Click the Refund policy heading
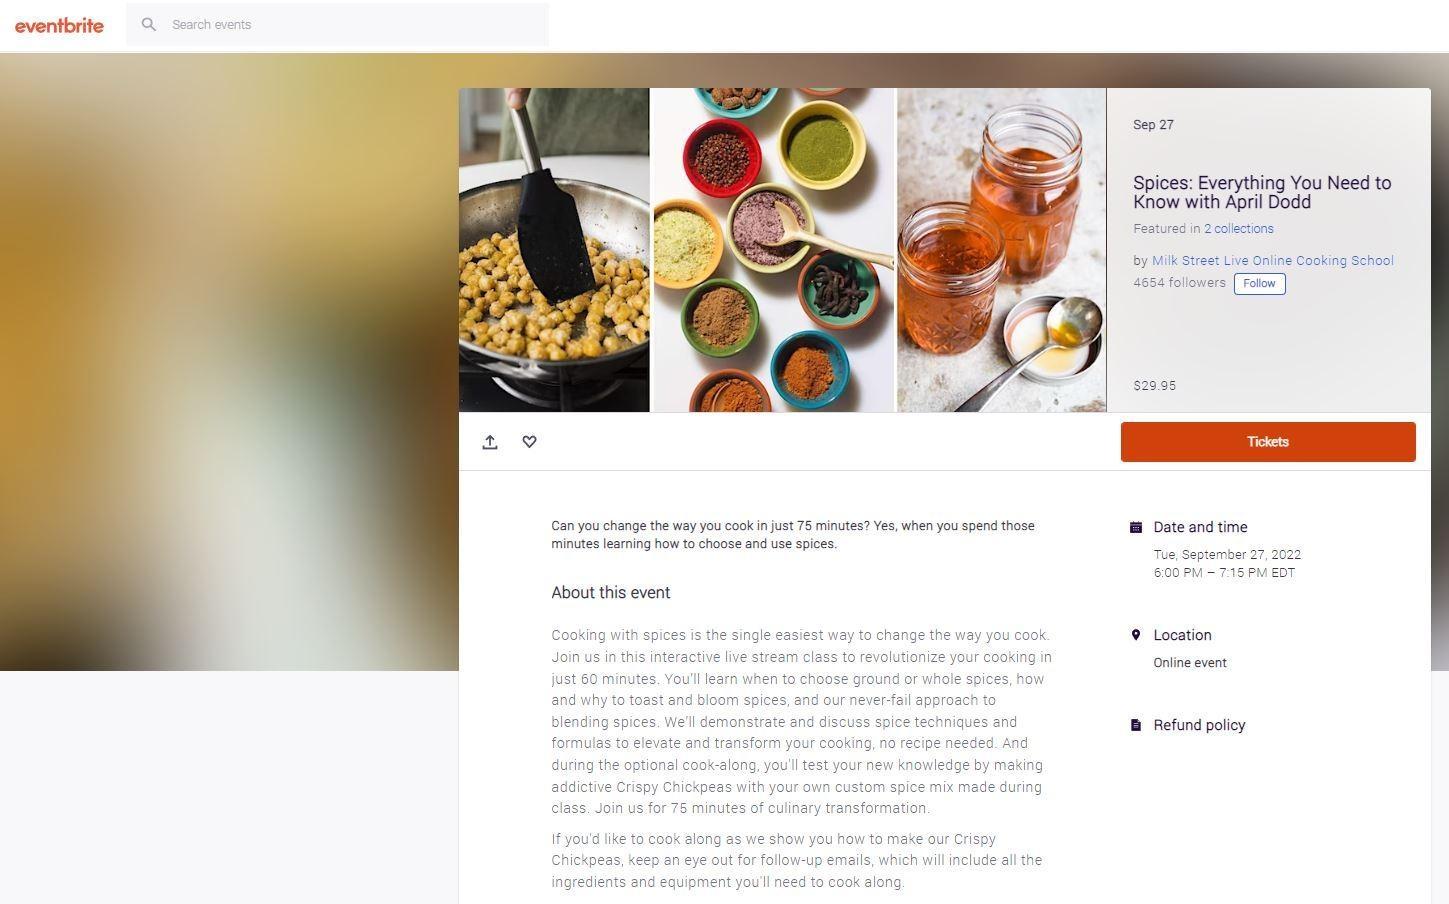 pyautogui.click(x=1199, y=725)
